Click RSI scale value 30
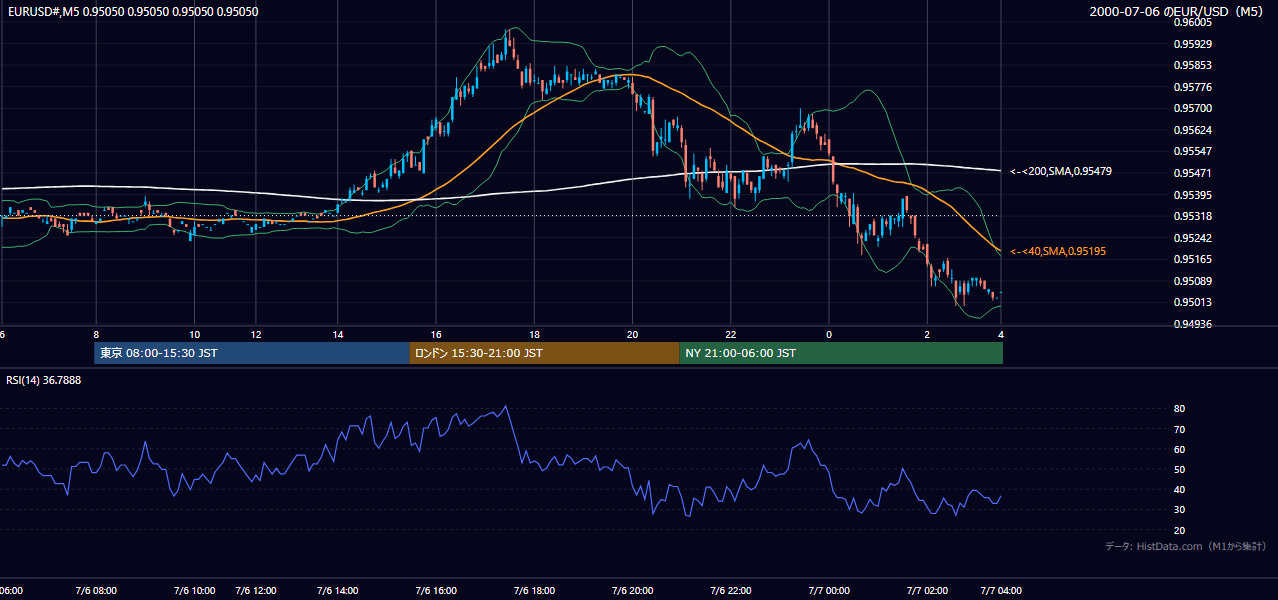 (1179, 510)
